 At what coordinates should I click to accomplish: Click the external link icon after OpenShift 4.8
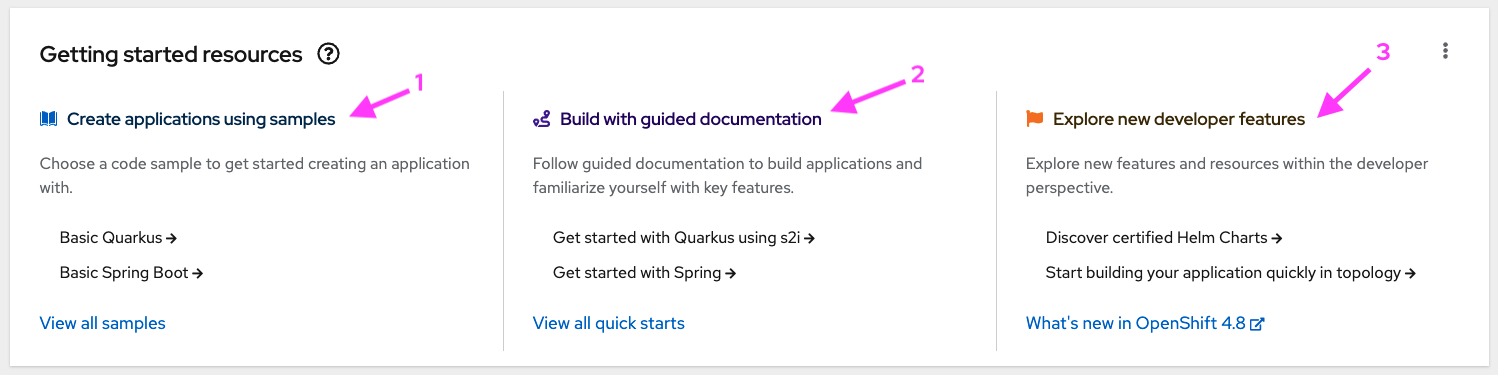1258,324
